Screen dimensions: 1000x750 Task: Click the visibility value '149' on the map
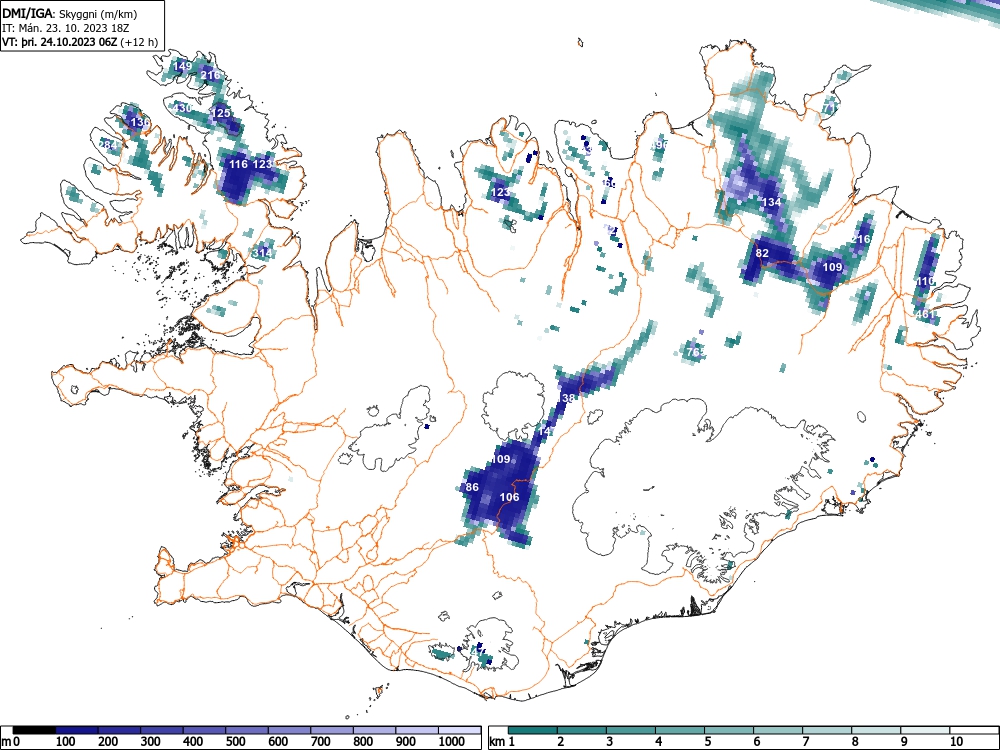(x=182, y=66)
